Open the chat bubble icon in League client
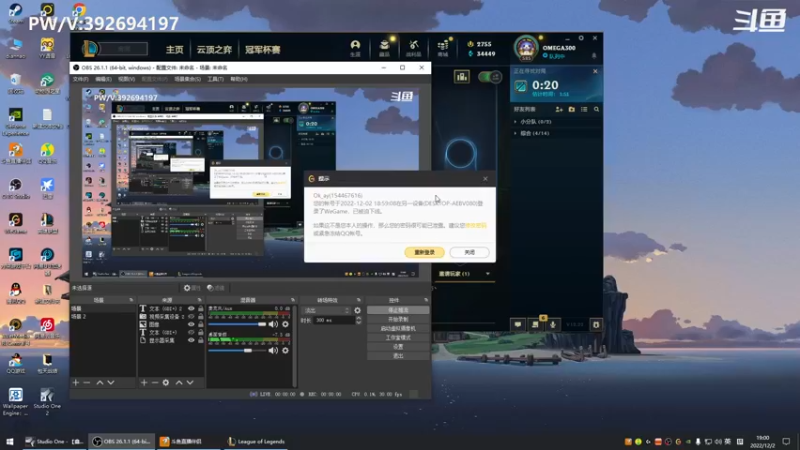This screenshot has width=800, height=450. (518, 324)
